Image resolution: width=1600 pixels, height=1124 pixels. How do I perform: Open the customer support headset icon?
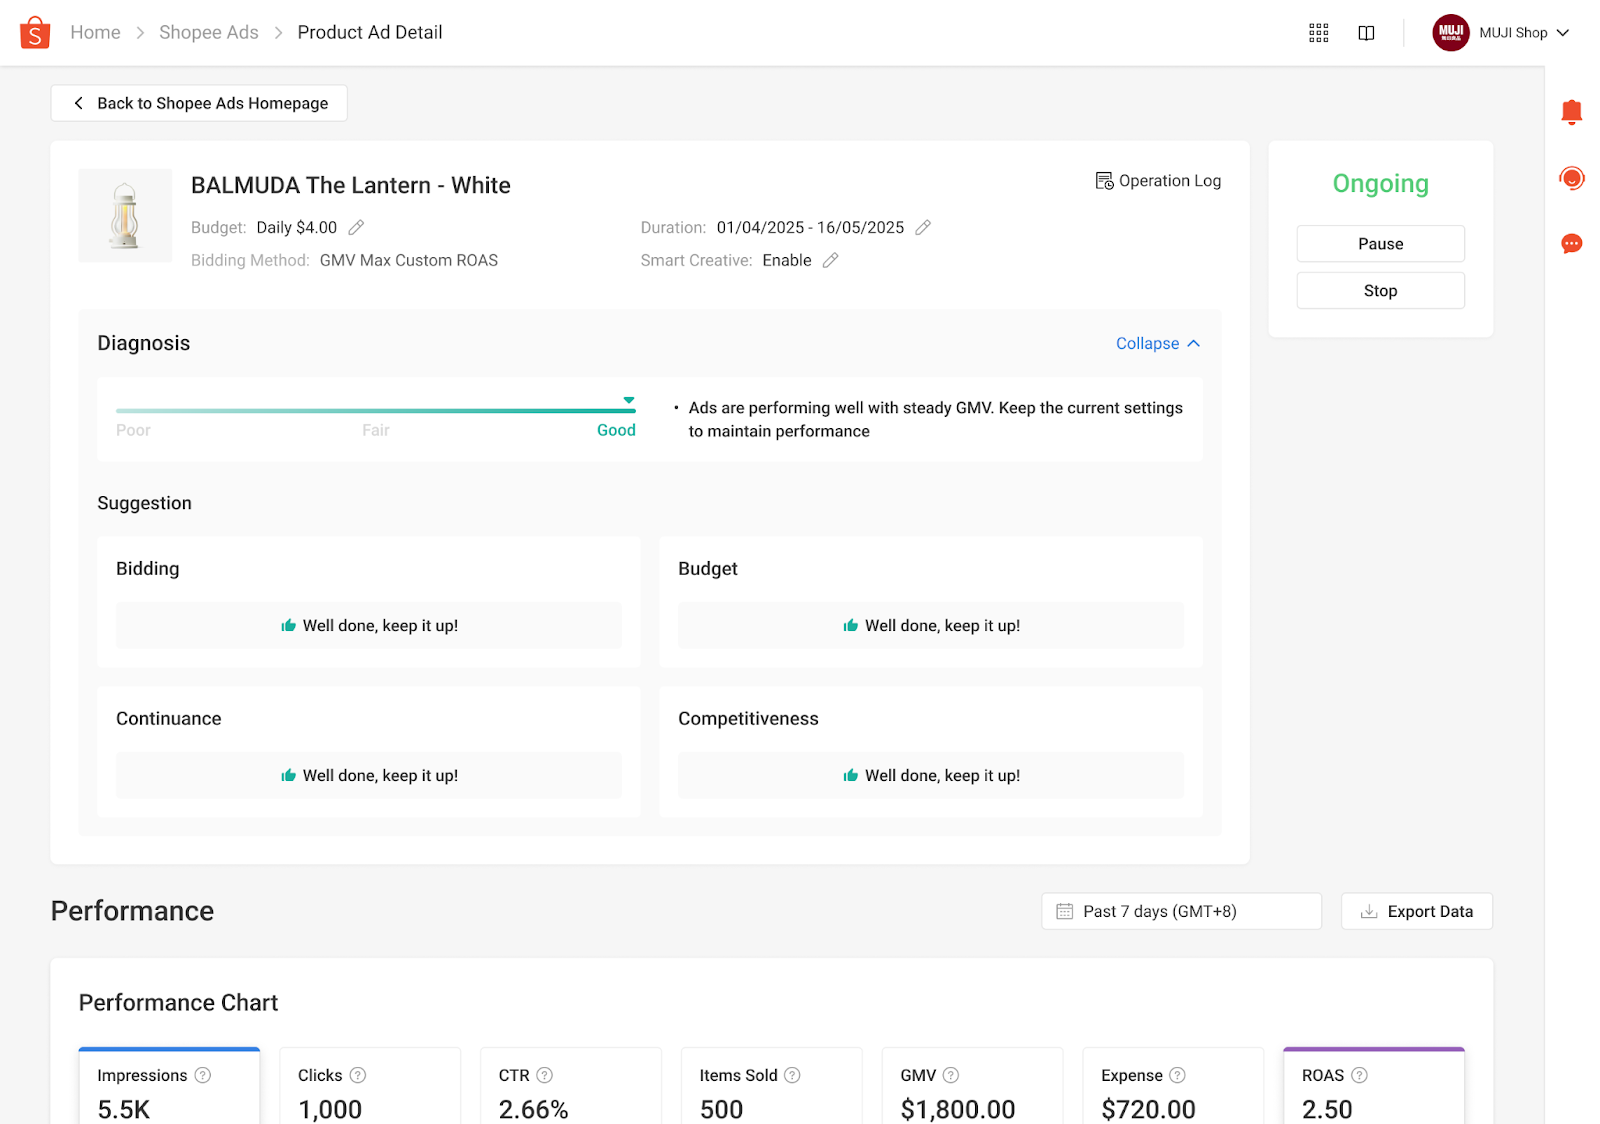click(1572, 178)
